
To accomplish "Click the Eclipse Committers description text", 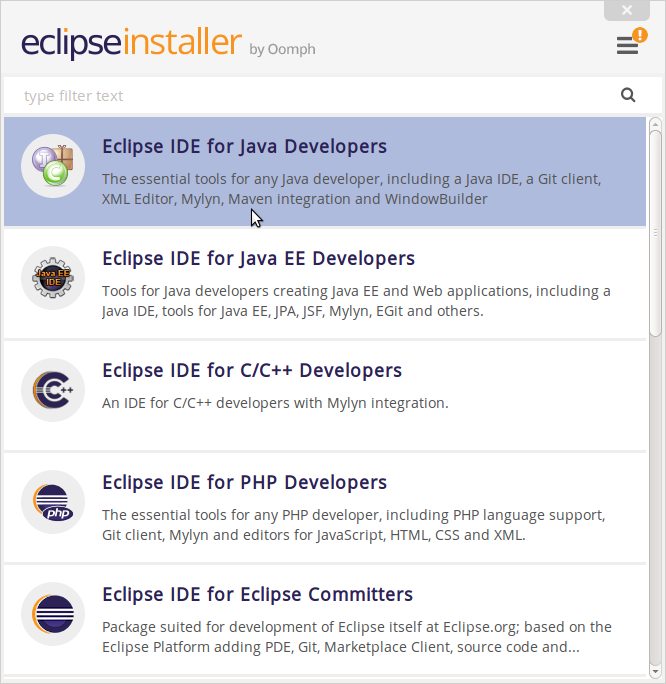I will pyautogui.click(x=357, y=637).
